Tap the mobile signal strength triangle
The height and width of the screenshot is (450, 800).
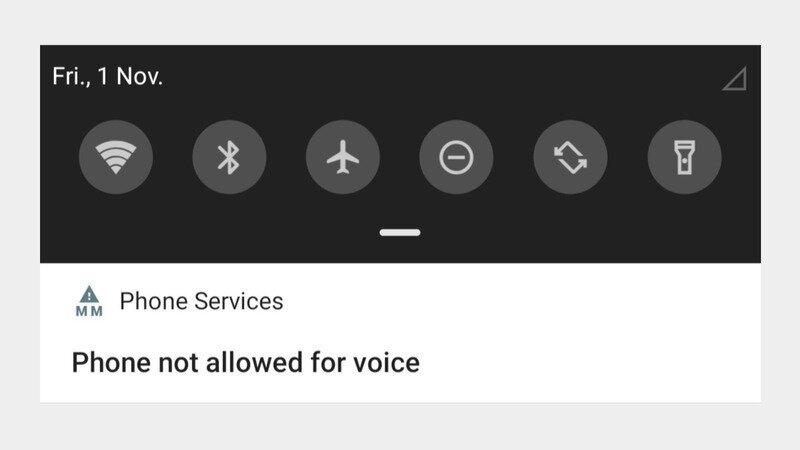coord(735,79)
